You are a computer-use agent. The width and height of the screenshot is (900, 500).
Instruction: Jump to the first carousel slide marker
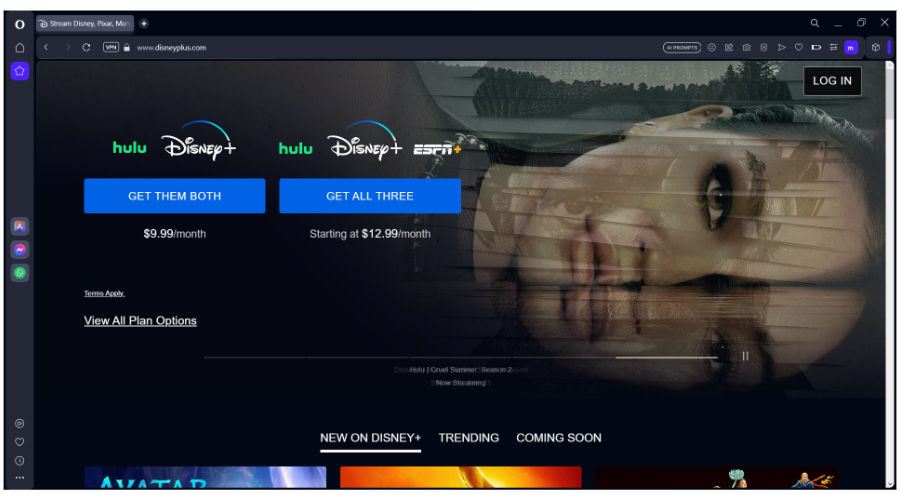pyautogui.click(x=255, y=357)
